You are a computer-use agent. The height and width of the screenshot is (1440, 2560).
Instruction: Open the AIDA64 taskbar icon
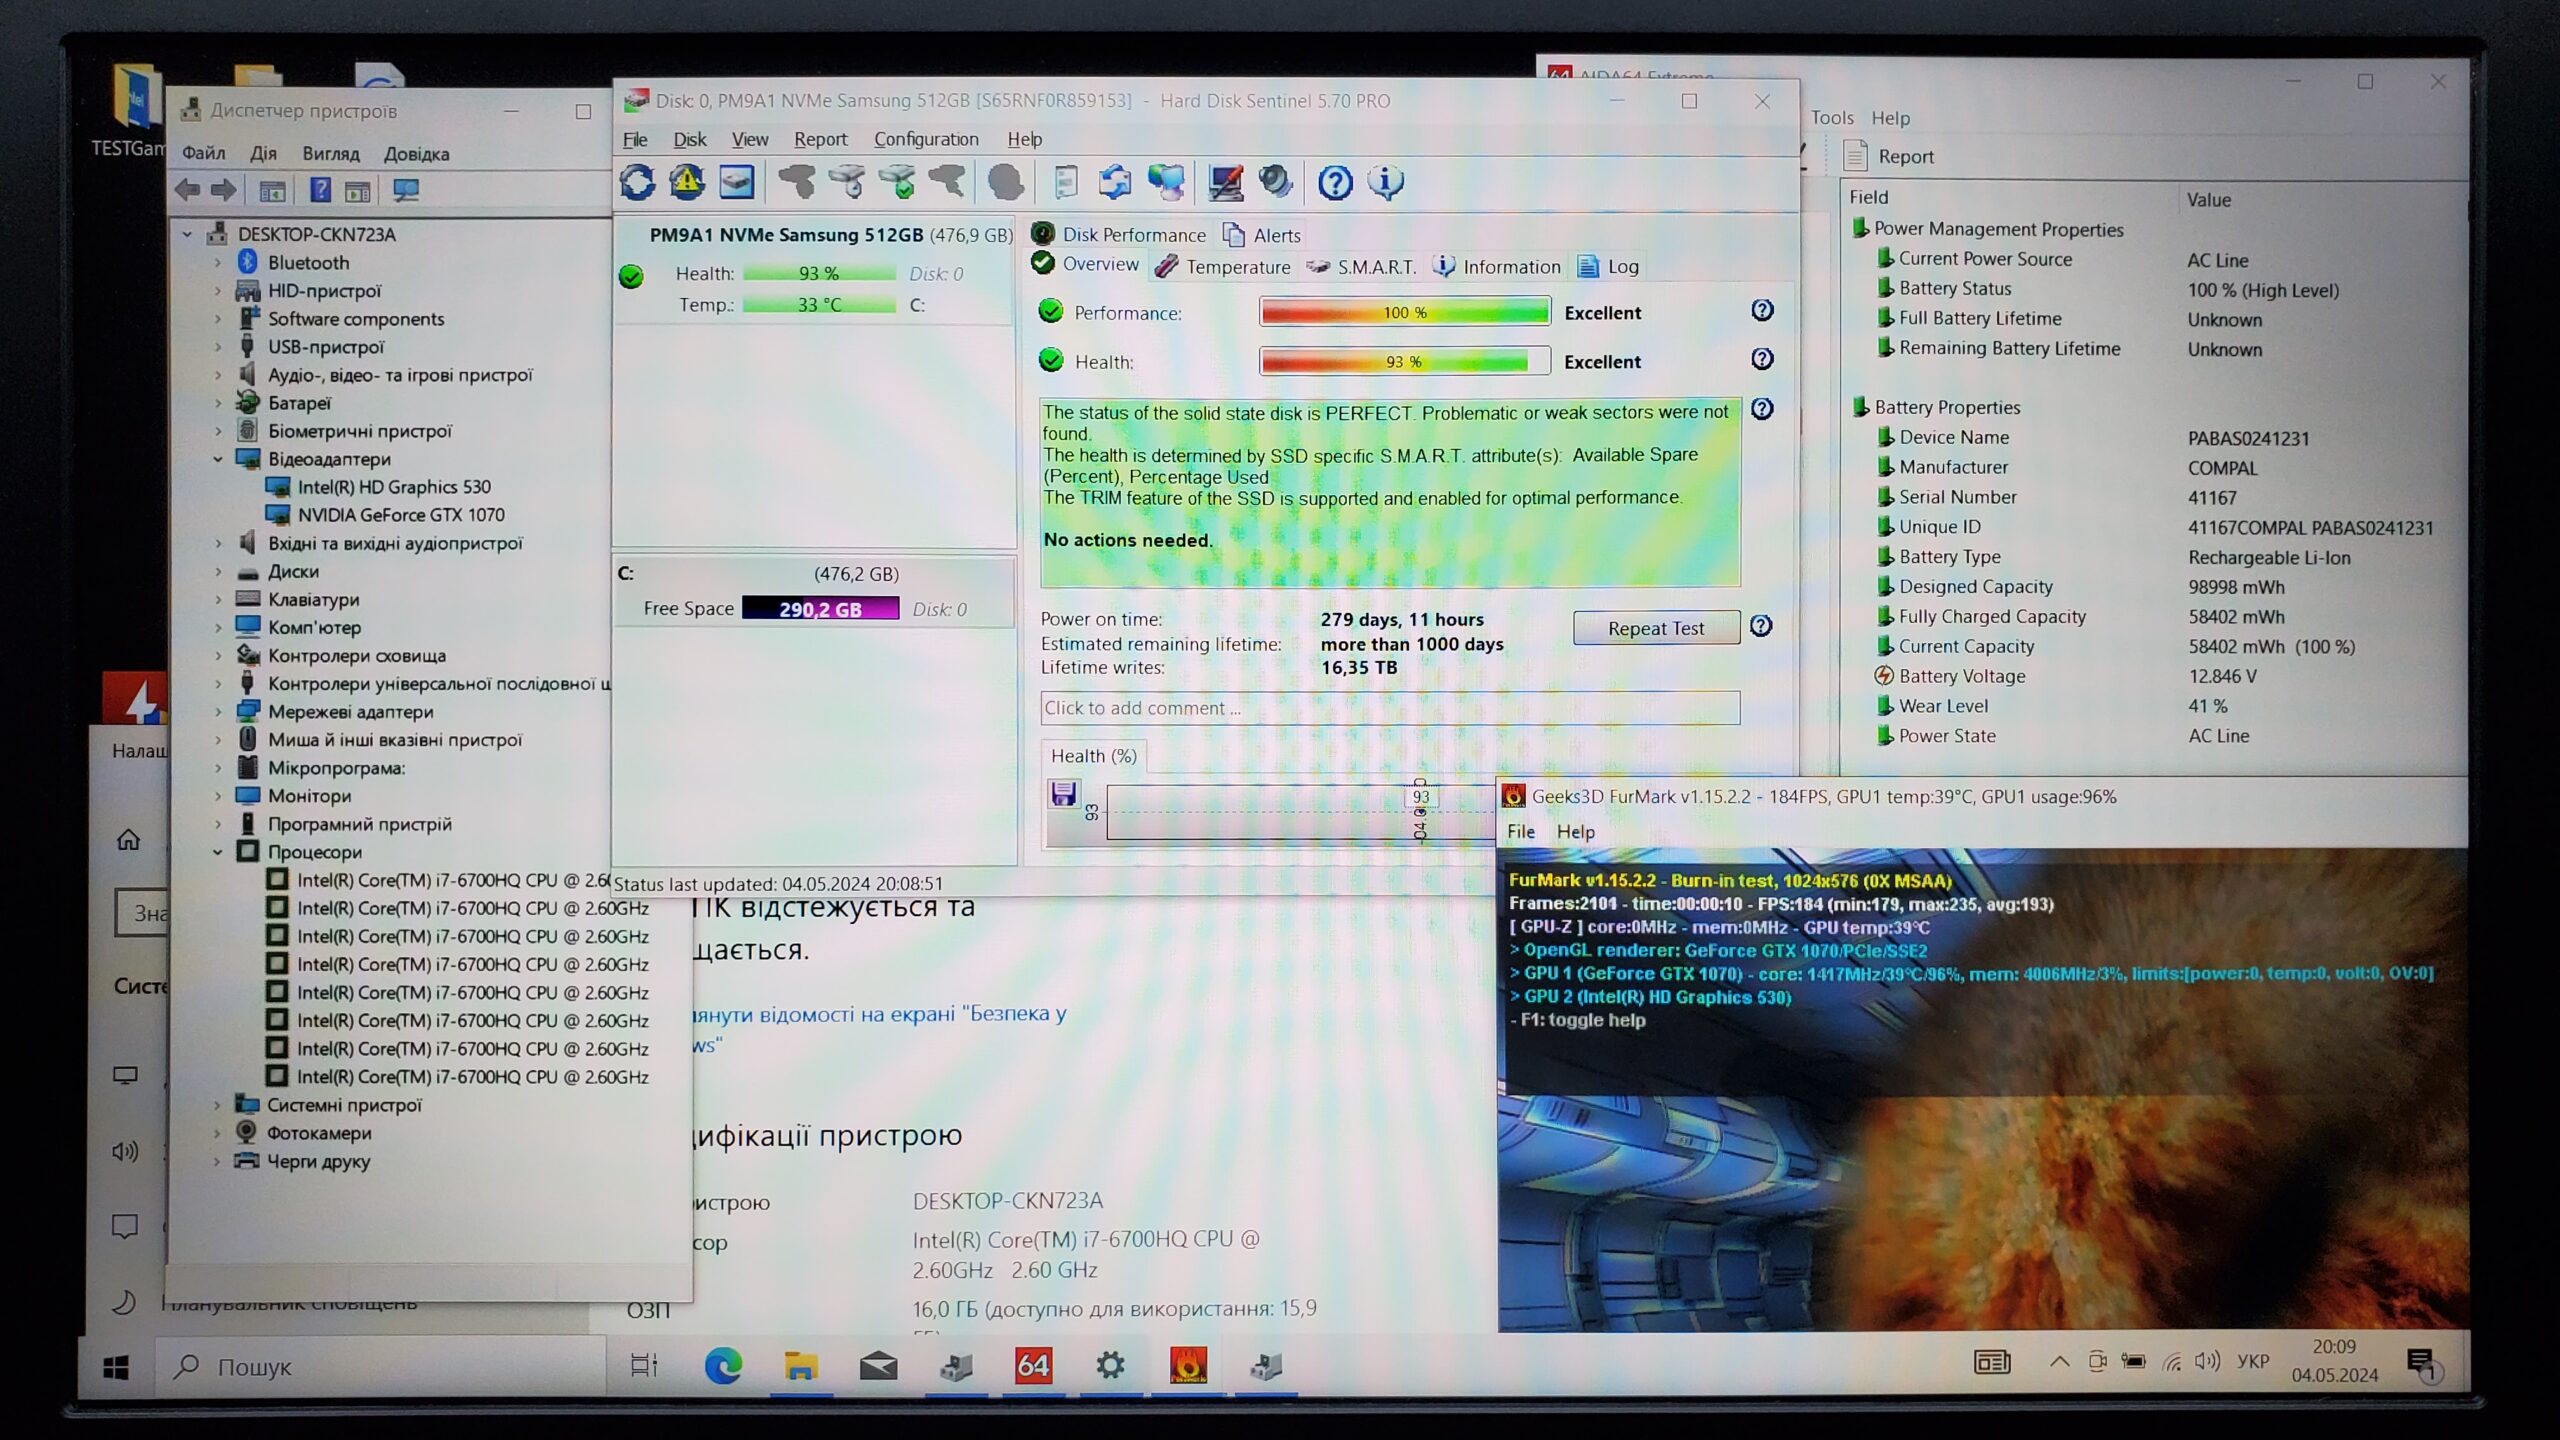pyautogui.click(x=1032, y=1366)
